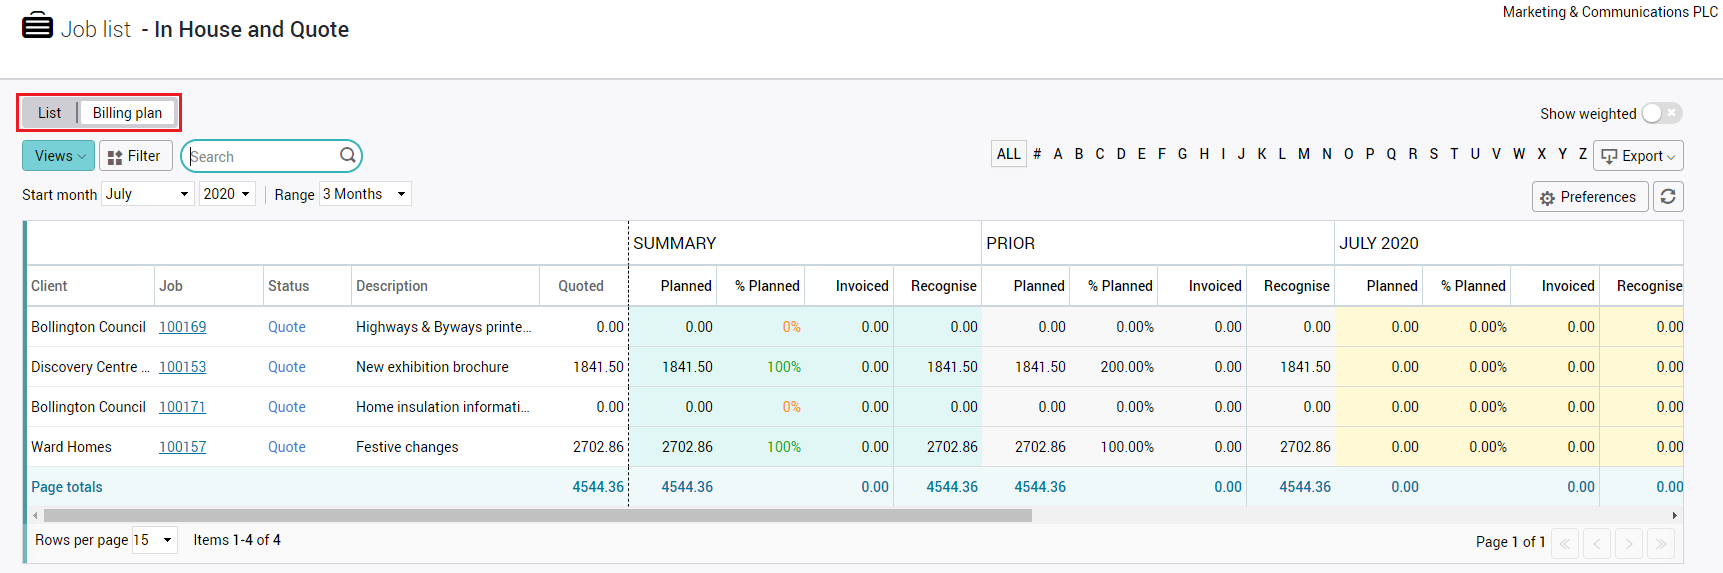Click the search magnifier icon
1723x573 pixels.
347,156
